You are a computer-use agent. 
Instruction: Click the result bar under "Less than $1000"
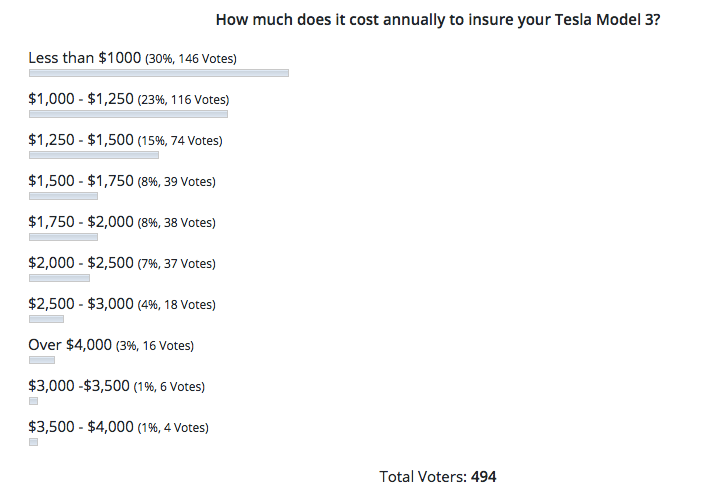point(159,73)
